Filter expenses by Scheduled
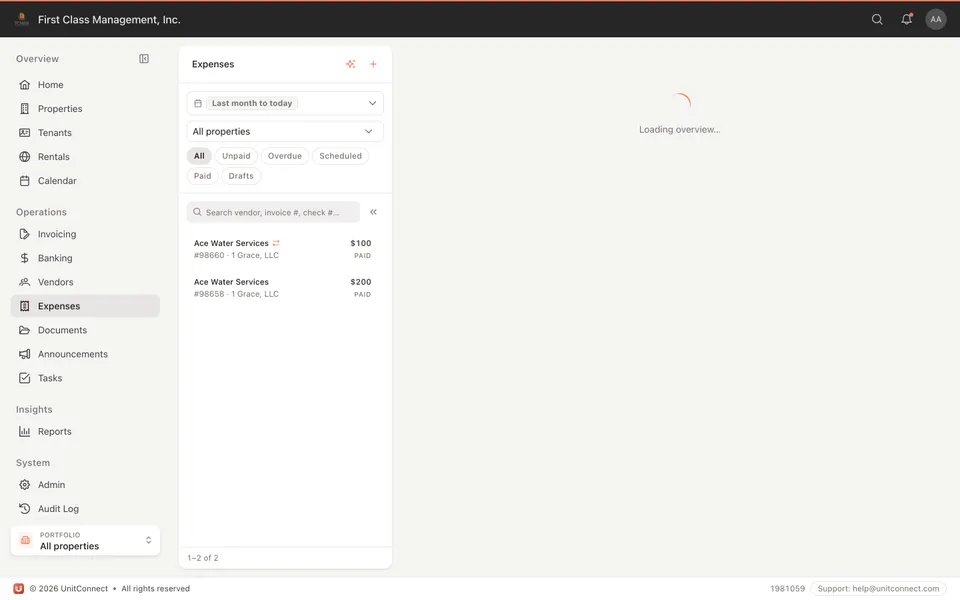Screen dimensions: 960x600 tap(340, 156)
